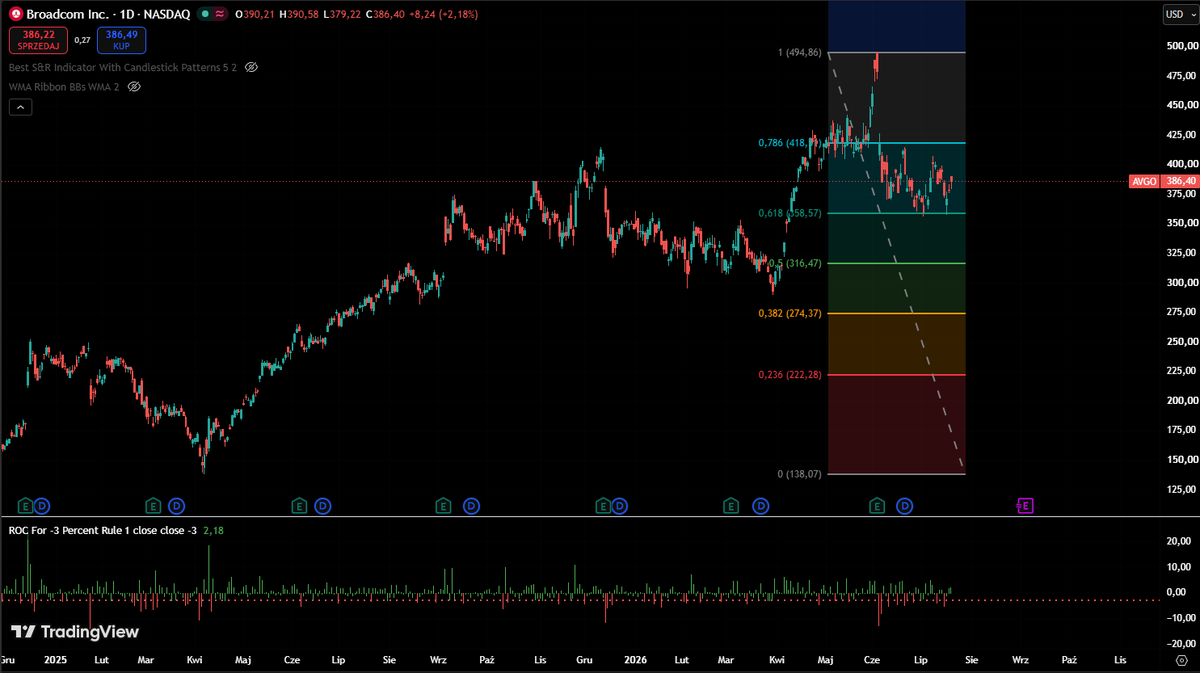Click dividend D marker near Cze 2026
Viewport: 1200px width, 673px height.
905,506
